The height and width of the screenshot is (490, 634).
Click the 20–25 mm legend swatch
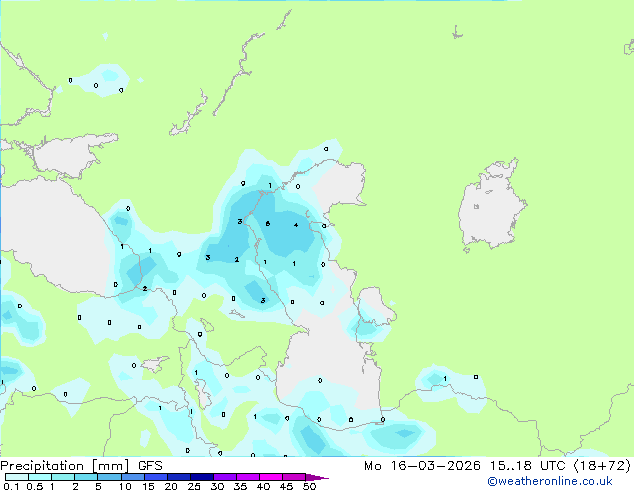(179, 477)
